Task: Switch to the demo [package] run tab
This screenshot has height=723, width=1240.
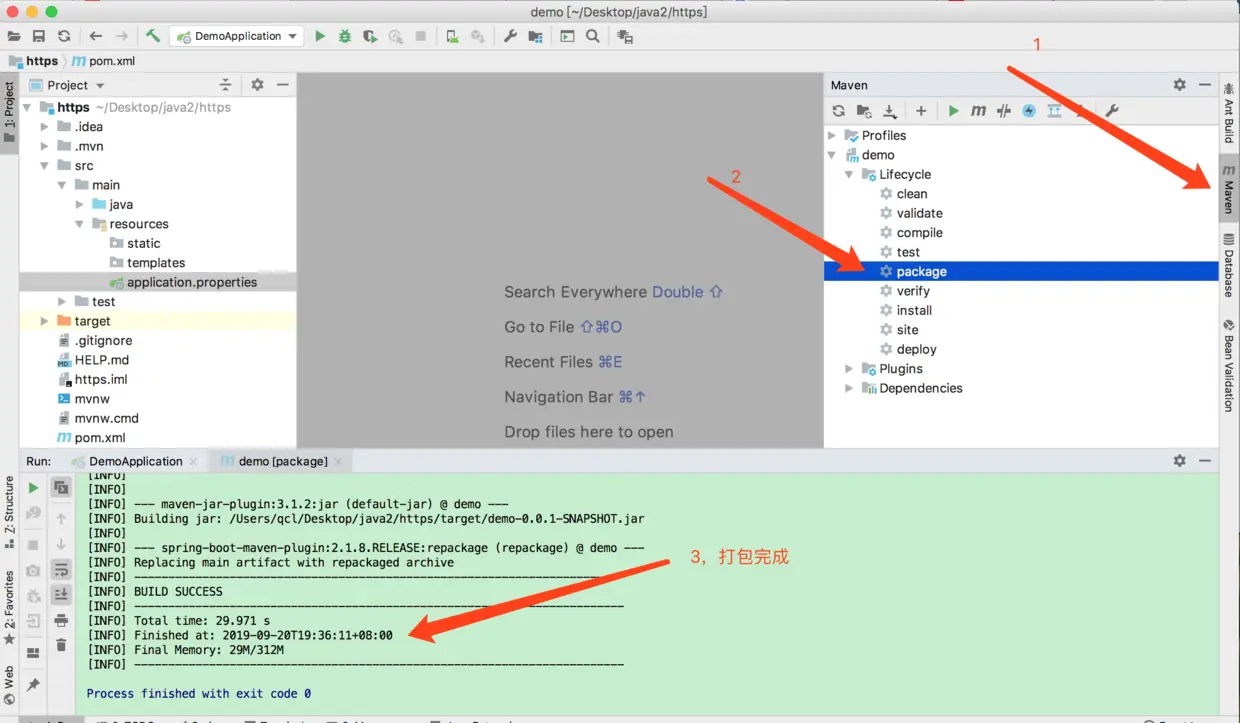Action: pyautogui.click(x=282, y=461)
